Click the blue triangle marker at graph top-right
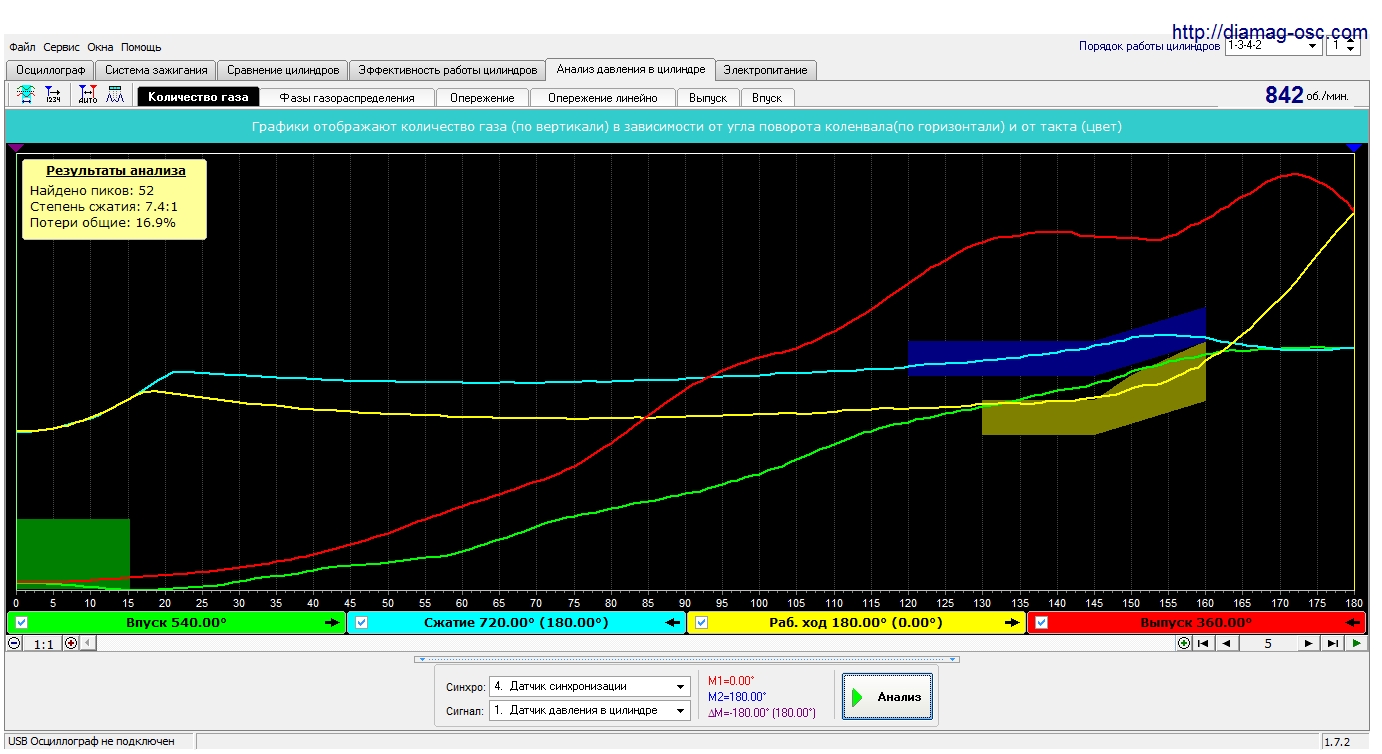 pyautogui.click(x=1354, y=146)
